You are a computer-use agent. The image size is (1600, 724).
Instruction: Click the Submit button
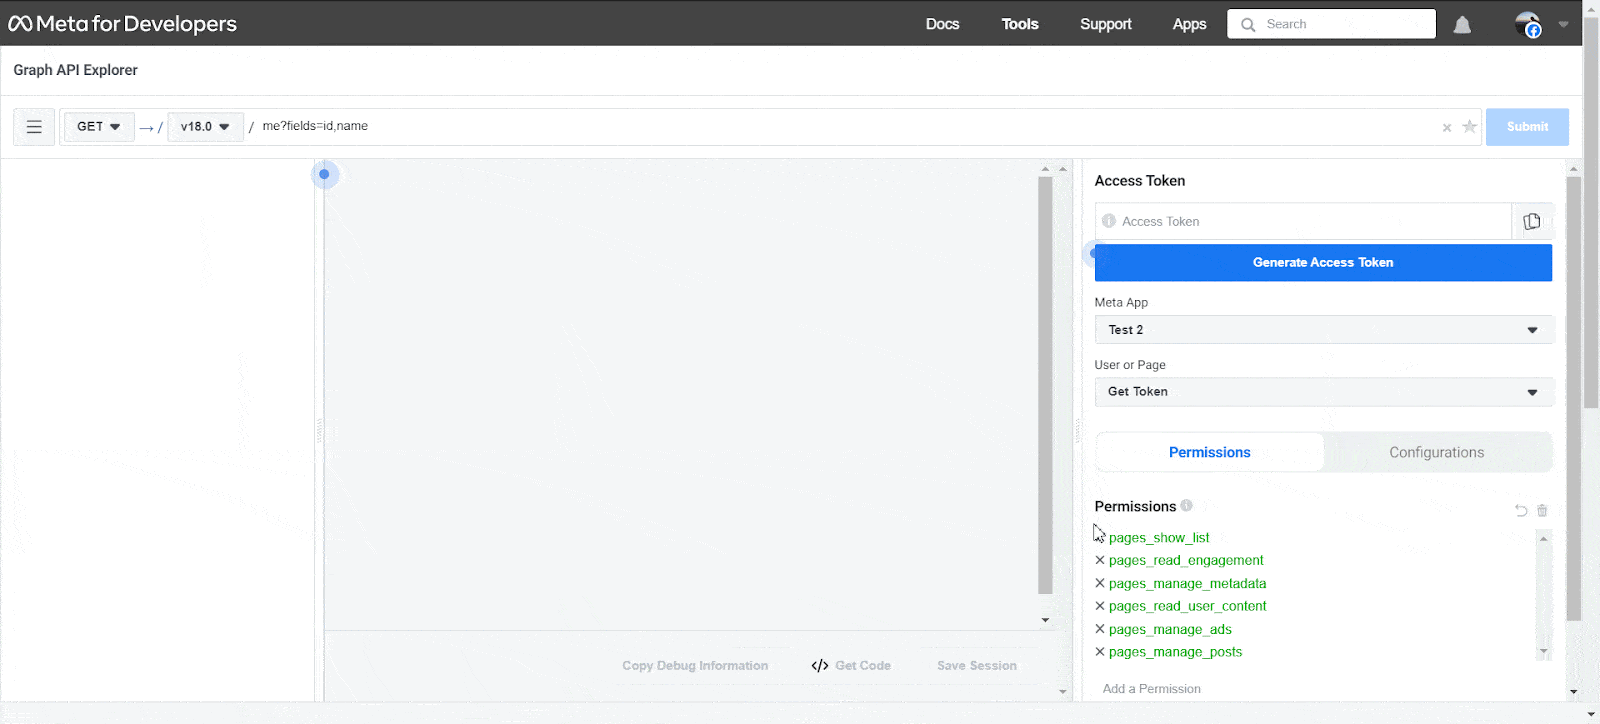[1527, 127]
